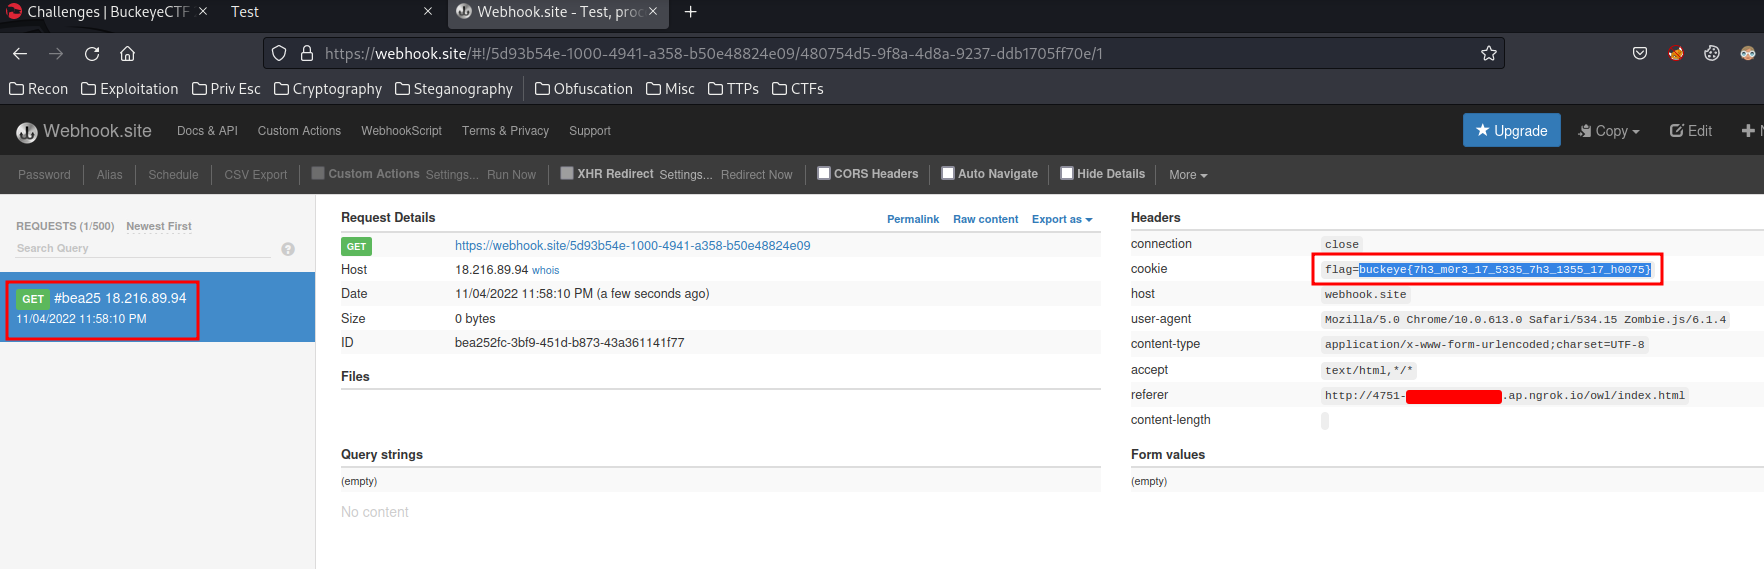Open the Priv Esc bookmarks folder

226,89
